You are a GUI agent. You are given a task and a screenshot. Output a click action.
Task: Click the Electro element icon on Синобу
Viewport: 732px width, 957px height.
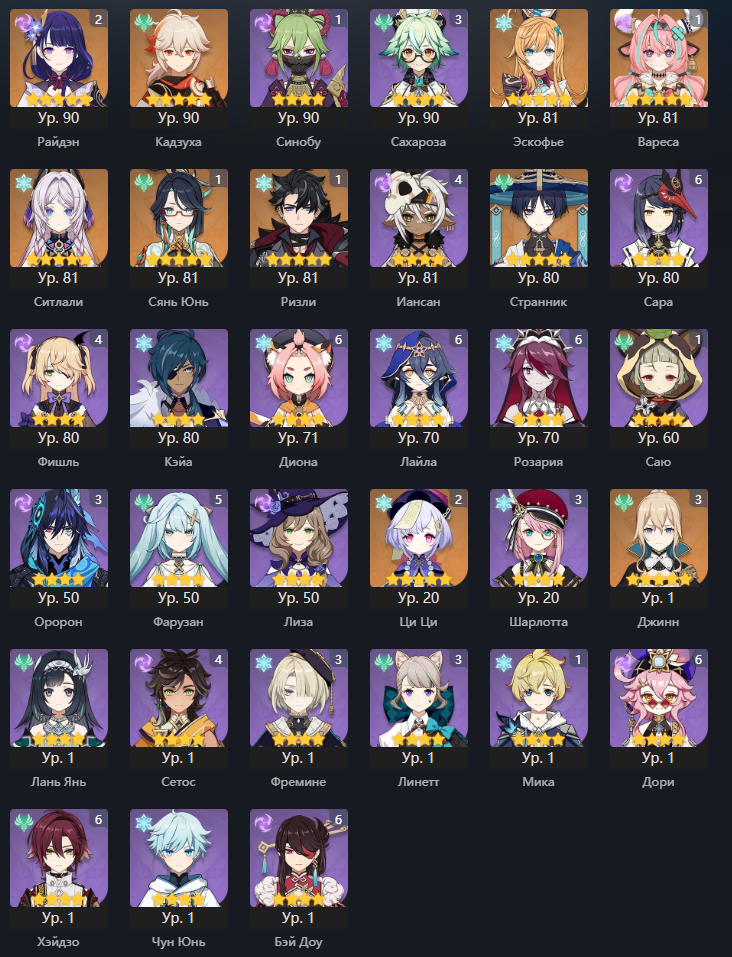264,23
